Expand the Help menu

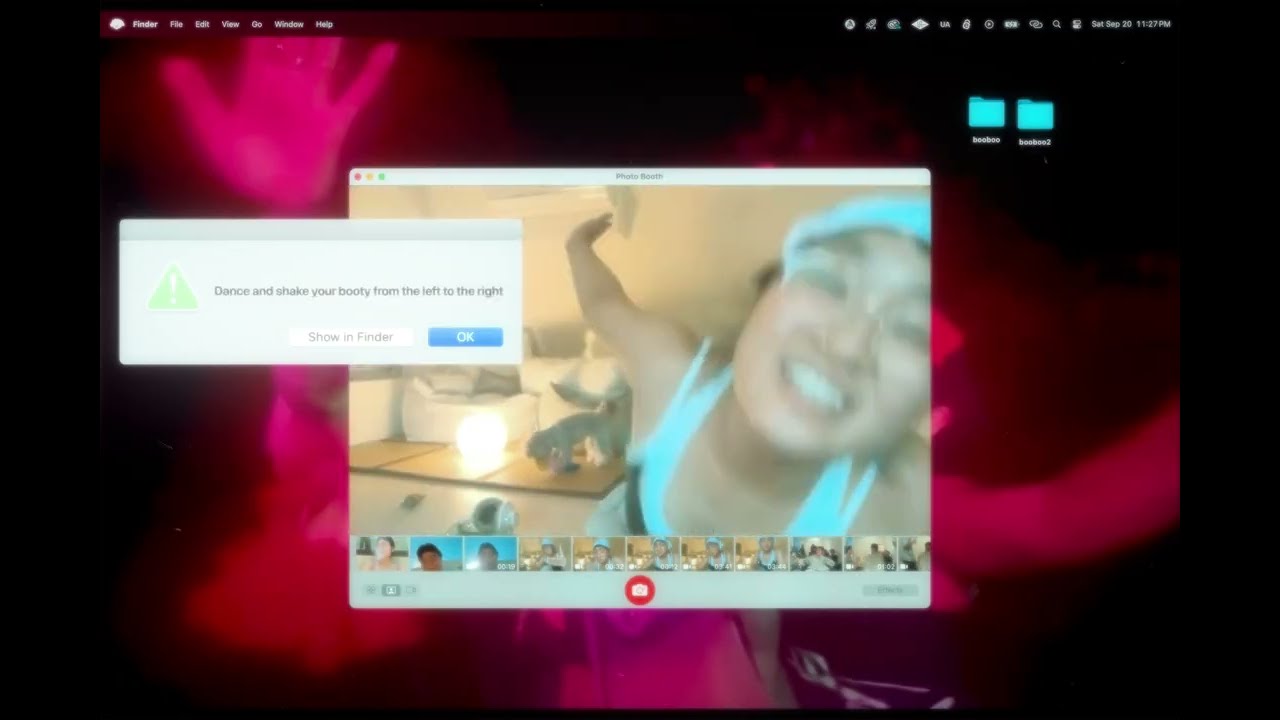point(324,24)
